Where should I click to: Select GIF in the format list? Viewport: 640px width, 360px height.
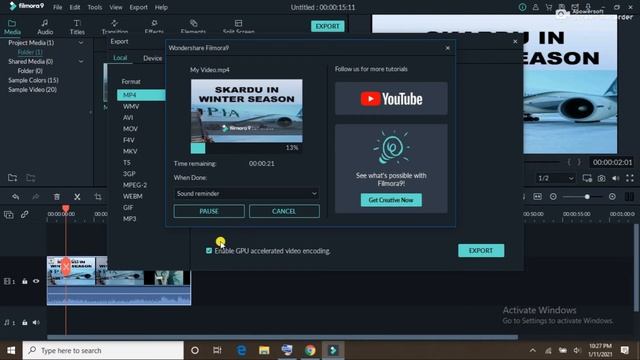coord(128,207)
